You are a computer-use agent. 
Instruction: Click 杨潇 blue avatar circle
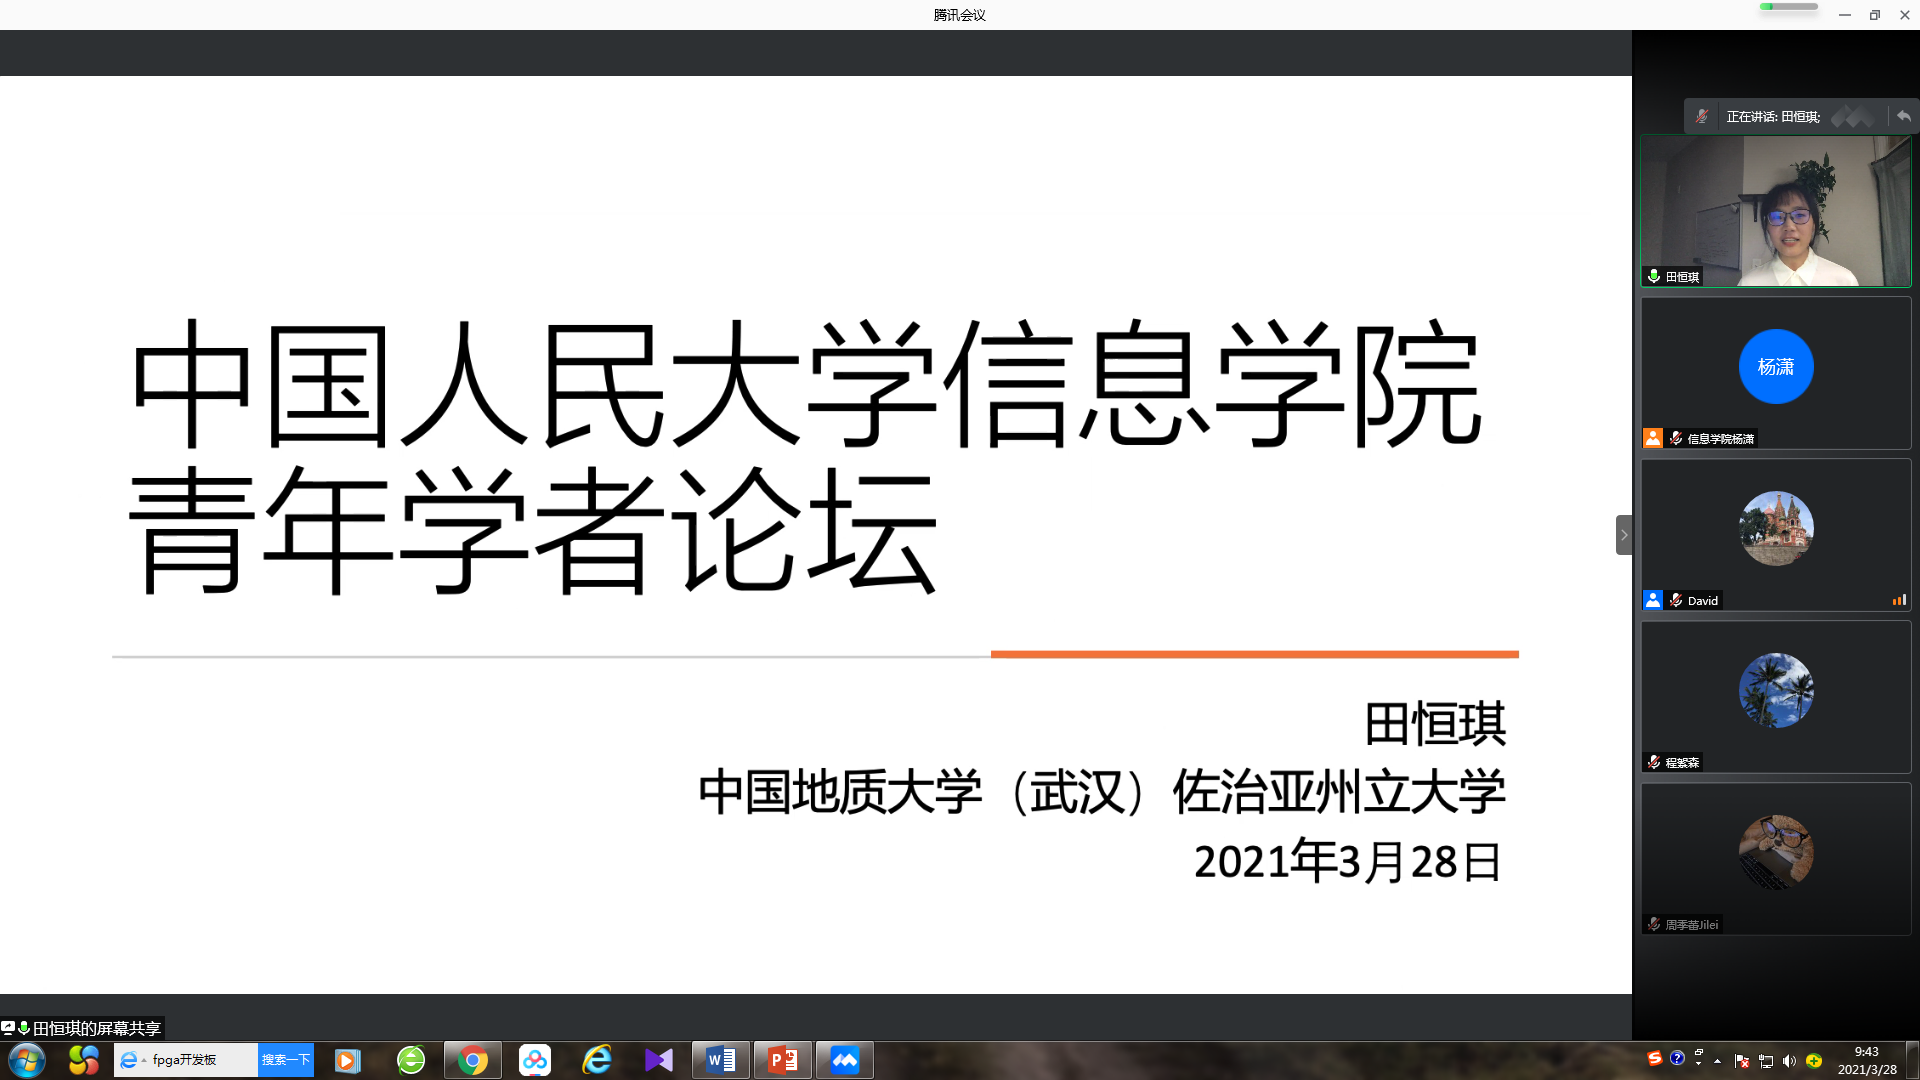[x=1775, y=367]
